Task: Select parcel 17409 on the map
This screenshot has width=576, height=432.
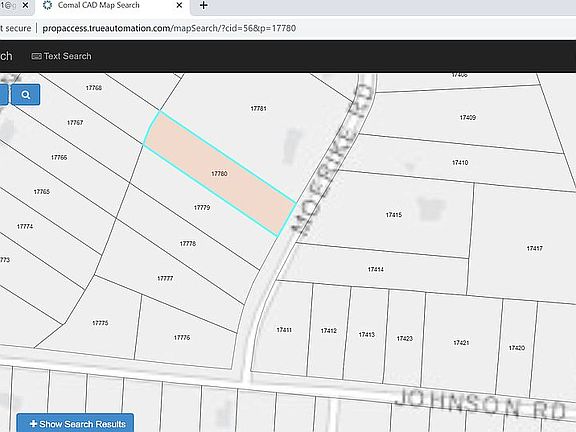Action: point(467,118)
